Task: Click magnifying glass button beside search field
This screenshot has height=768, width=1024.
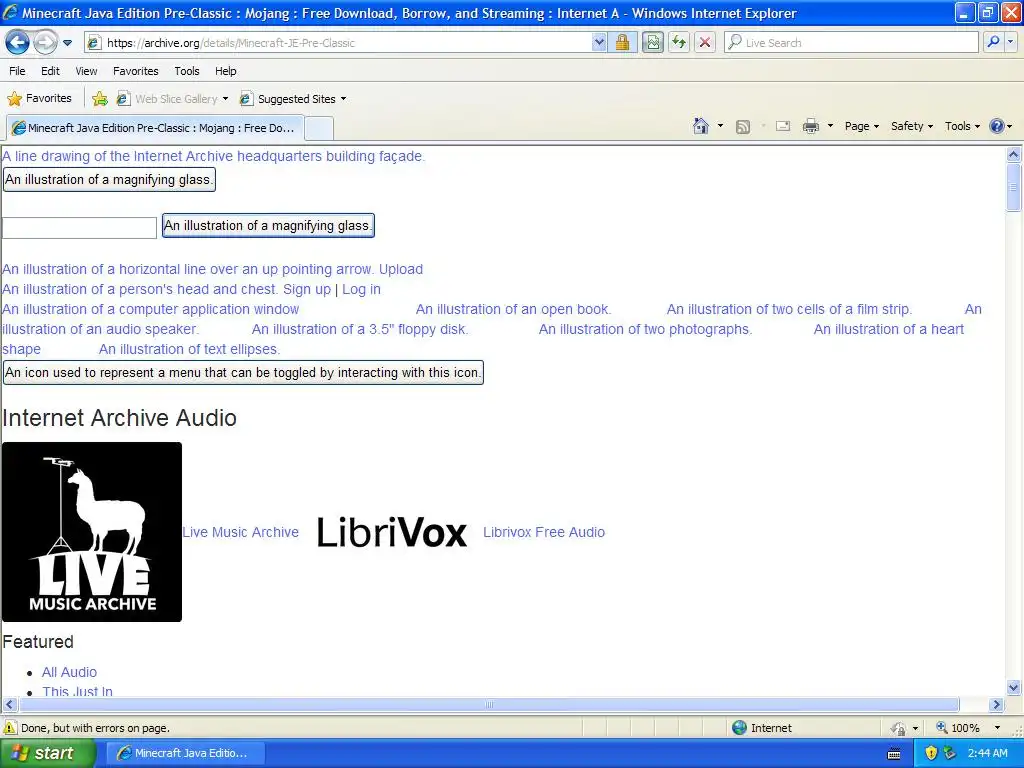Action: (x=268, y=225)
